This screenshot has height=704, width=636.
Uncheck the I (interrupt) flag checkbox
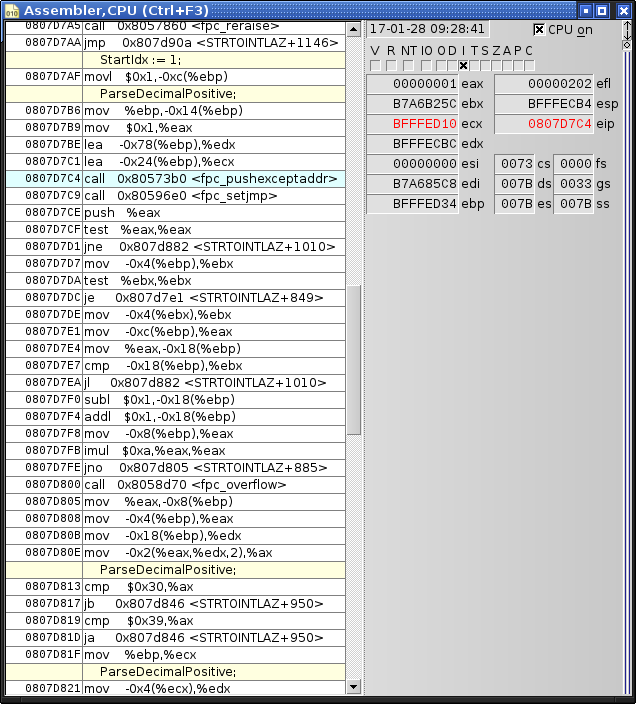click(x=463, y=66)
